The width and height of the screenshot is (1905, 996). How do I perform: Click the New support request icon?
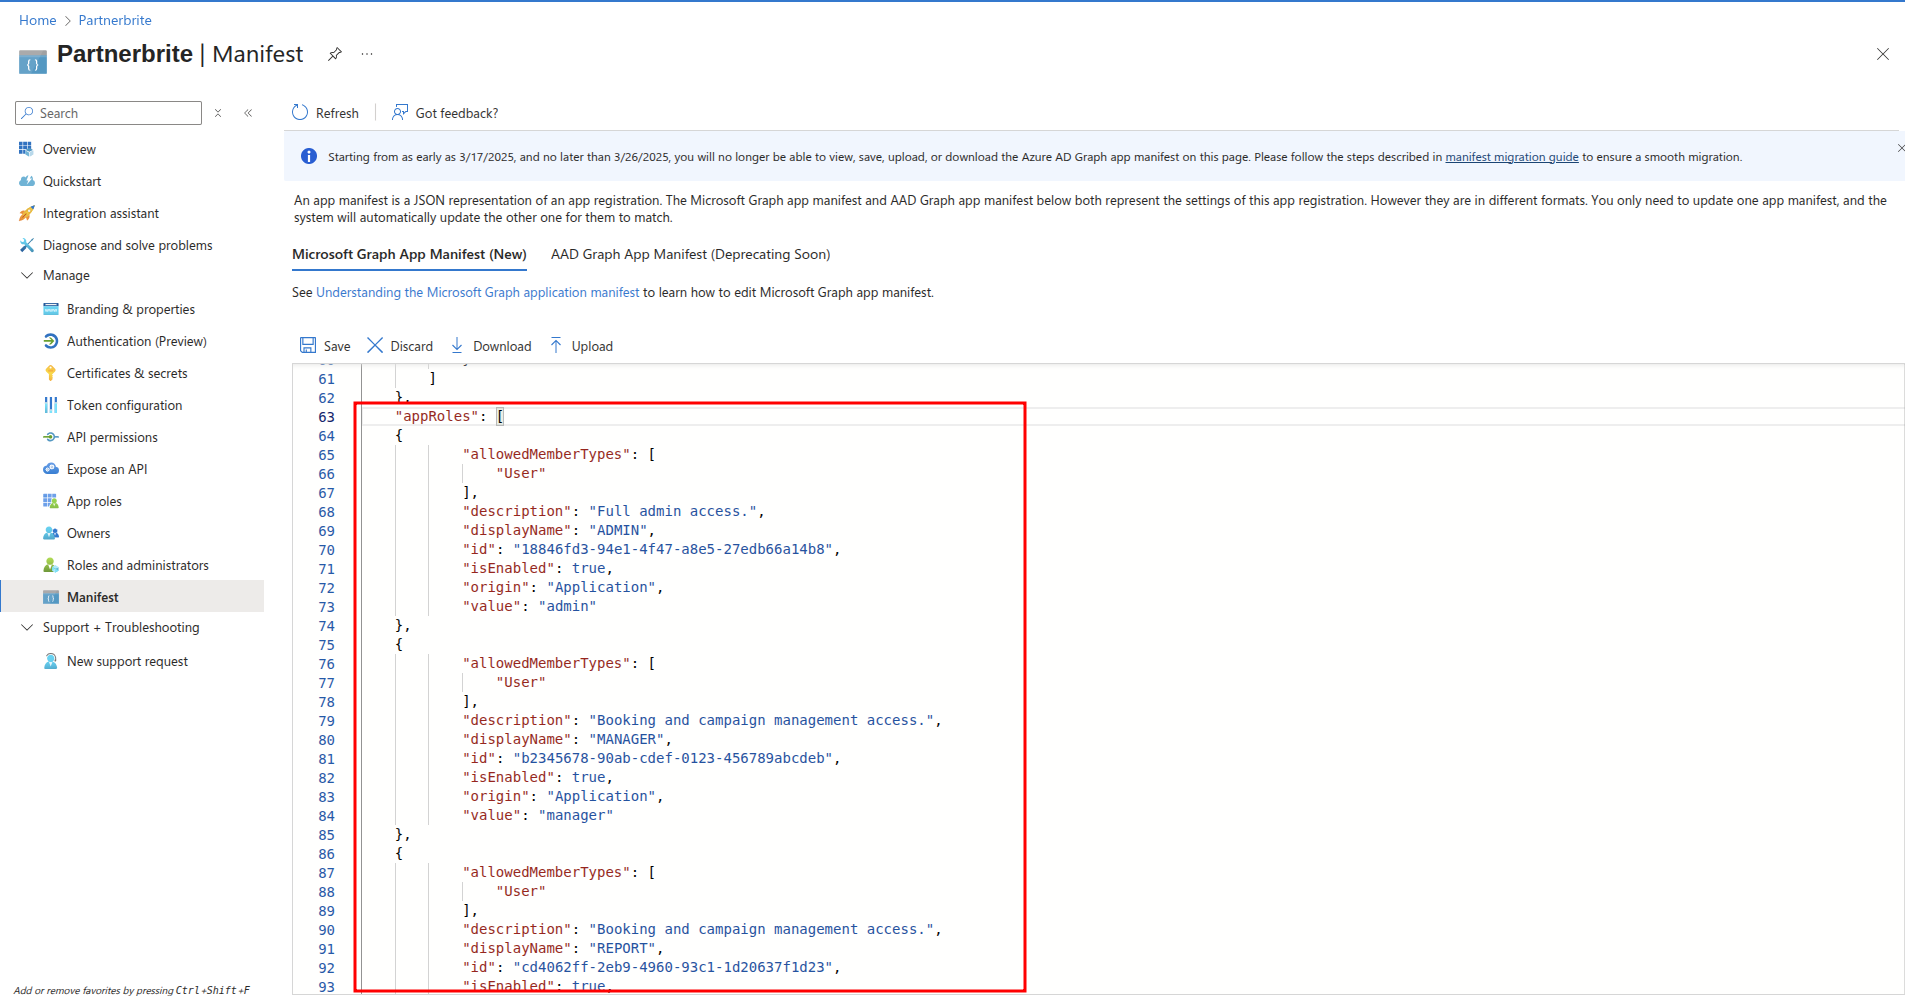click(51, 661)
